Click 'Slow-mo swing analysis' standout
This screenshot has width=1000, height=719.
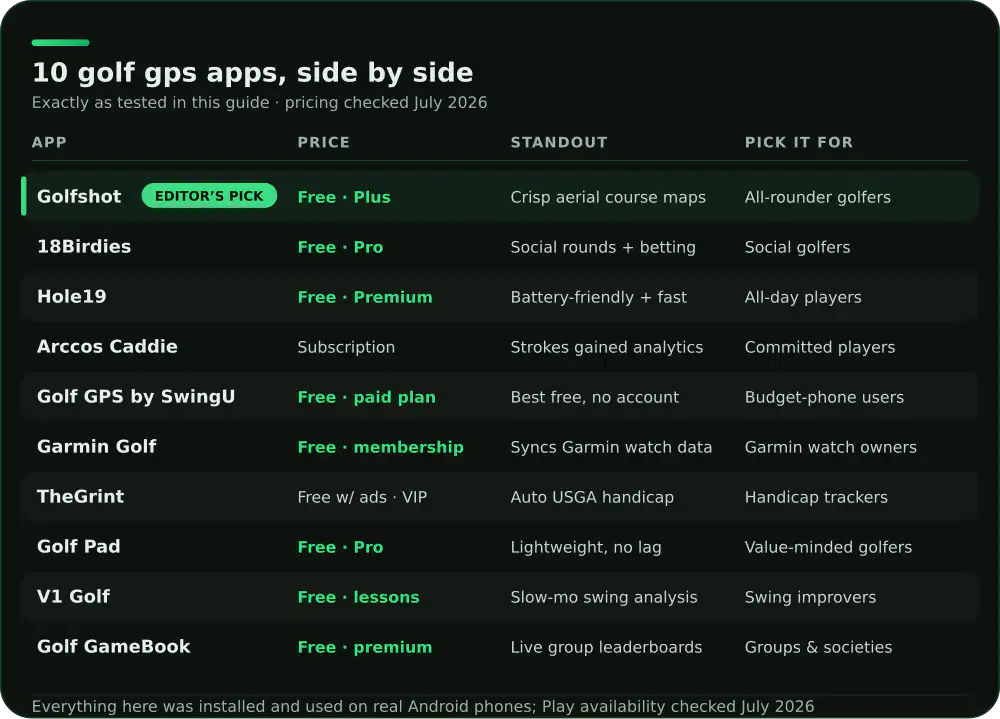[x=604, y=597]
